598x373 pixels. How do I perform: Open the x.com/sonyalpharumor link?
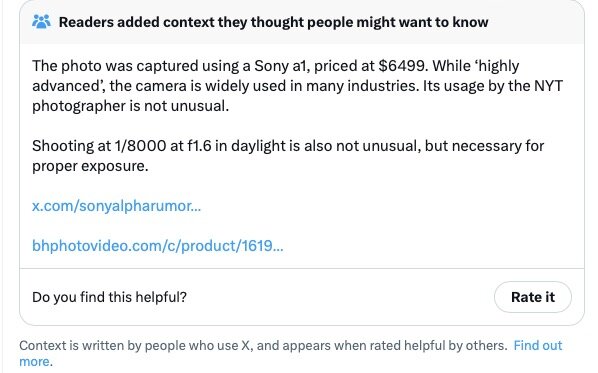coord(116,206)
